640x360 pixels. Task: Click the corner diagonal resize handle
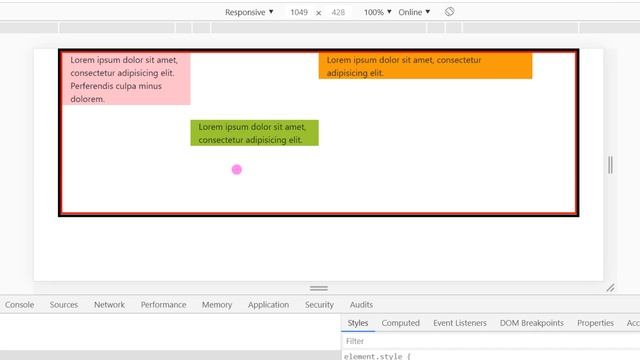coord(610,288)
